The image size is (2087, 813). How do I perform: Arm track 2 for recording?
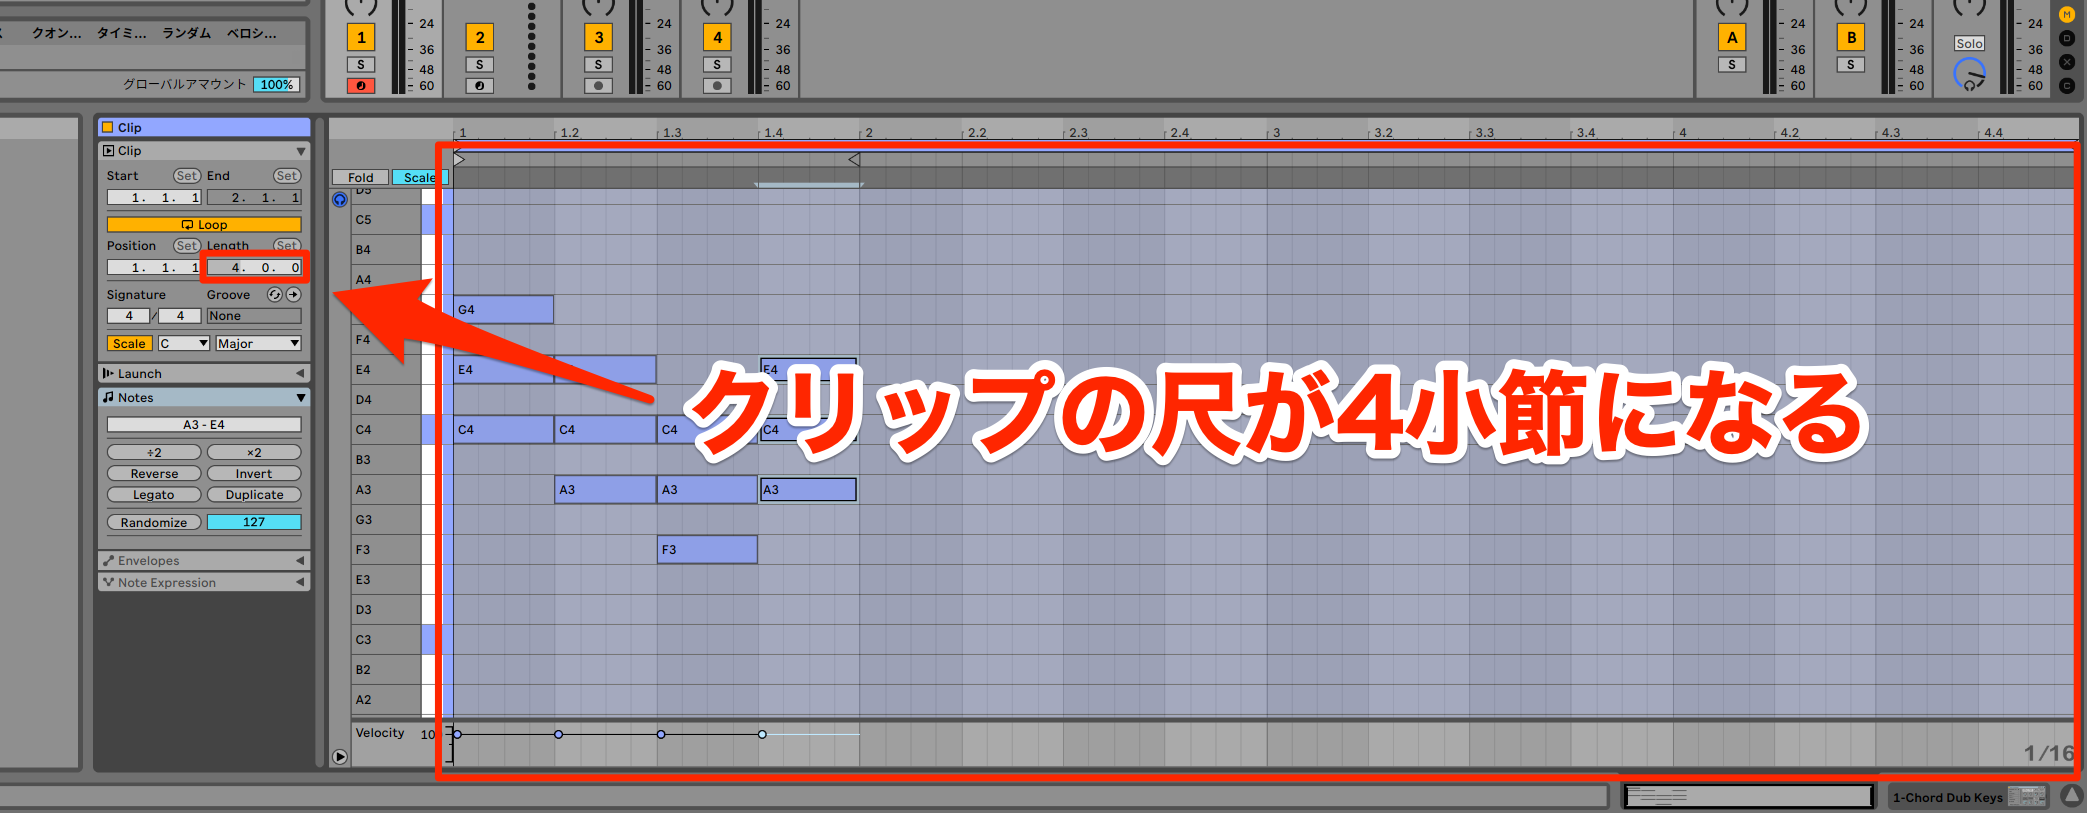pos(480,86)
